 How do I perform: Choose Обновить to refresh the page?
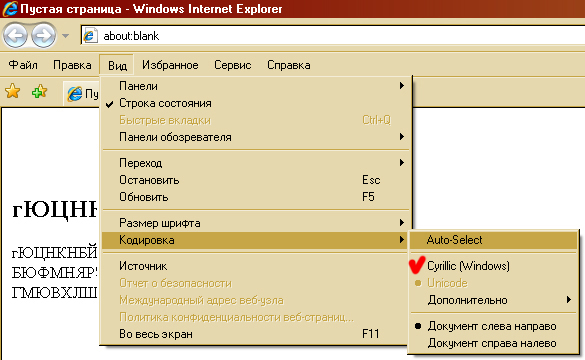click(256, 197)
